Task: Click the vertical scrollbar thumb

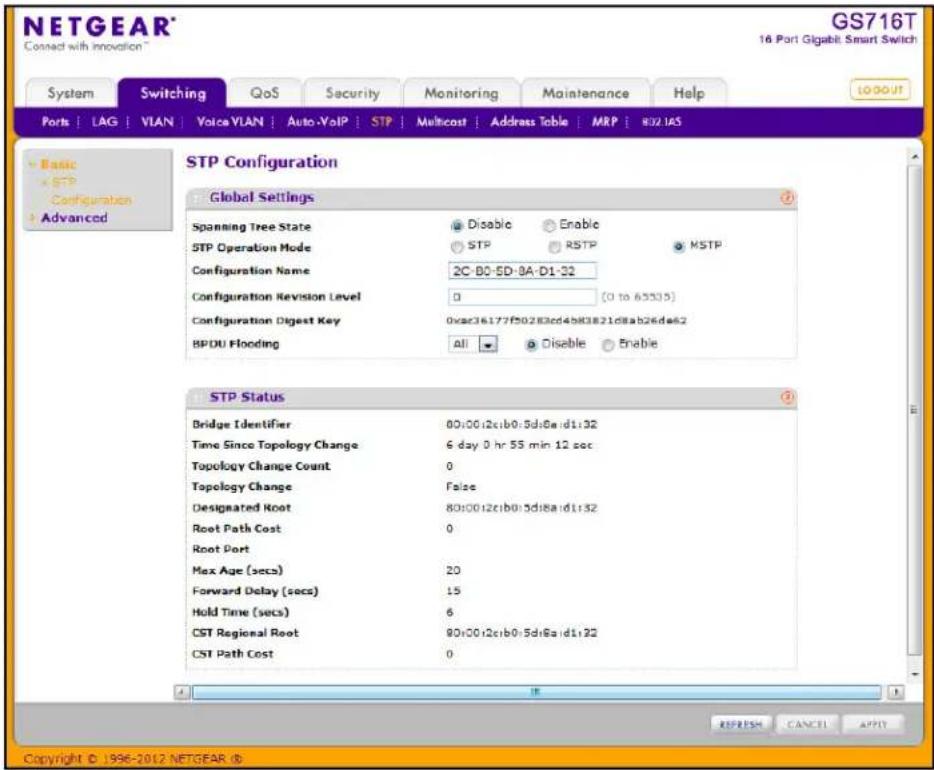Action: (x=914, y=410)
